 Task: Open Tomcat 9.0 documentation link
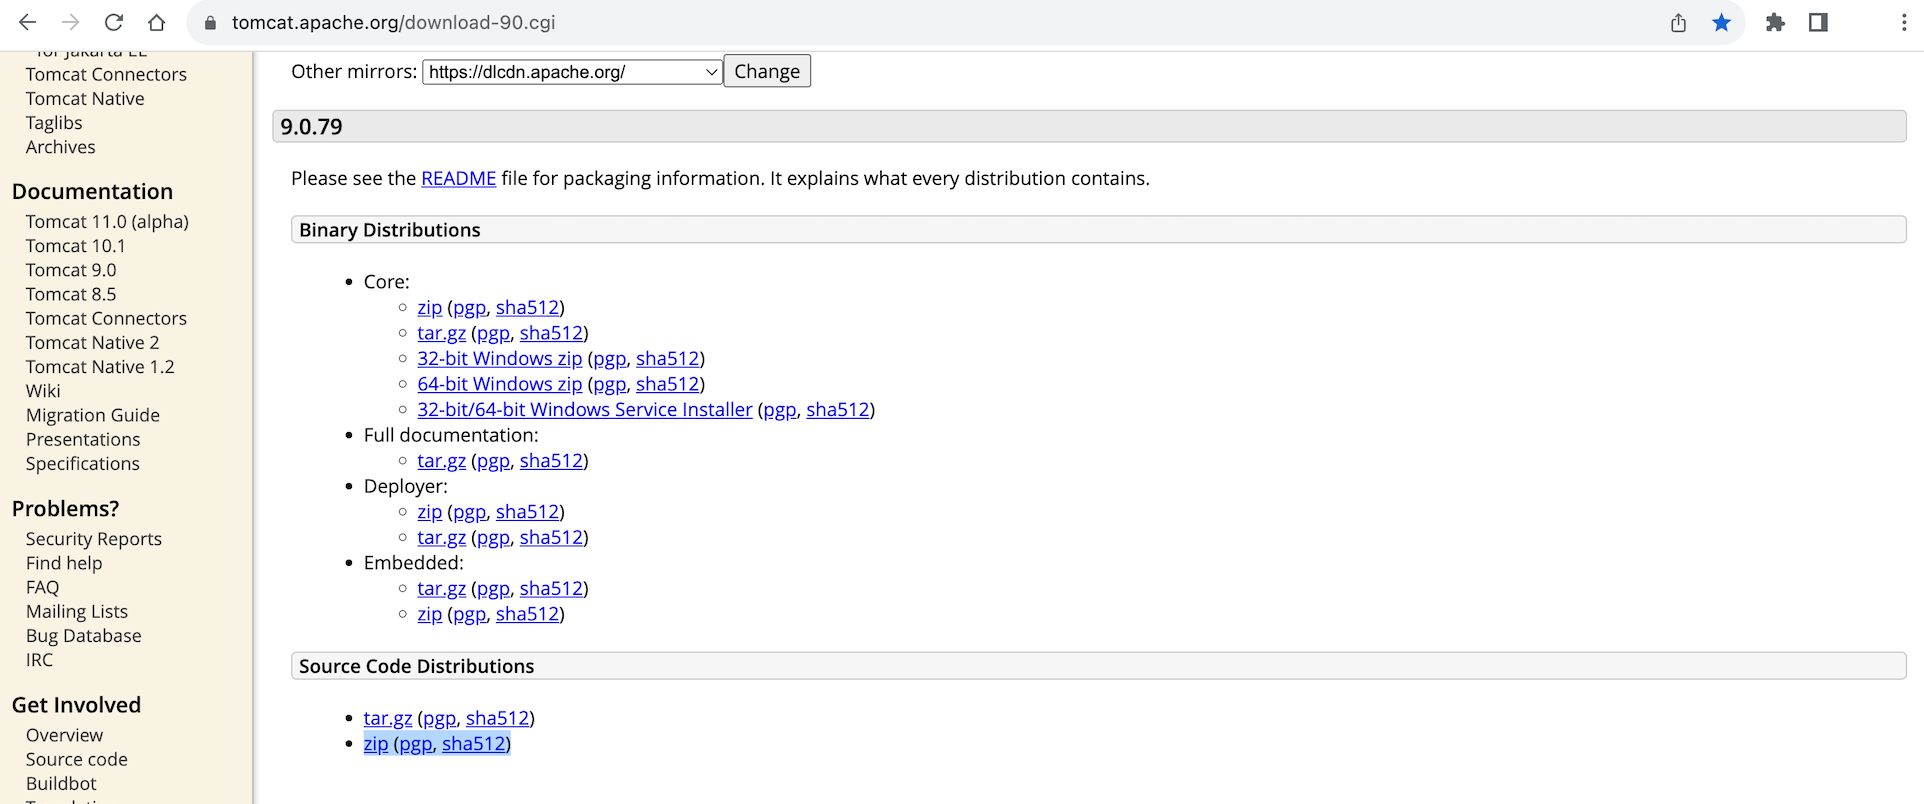click(x=71, y=270)
